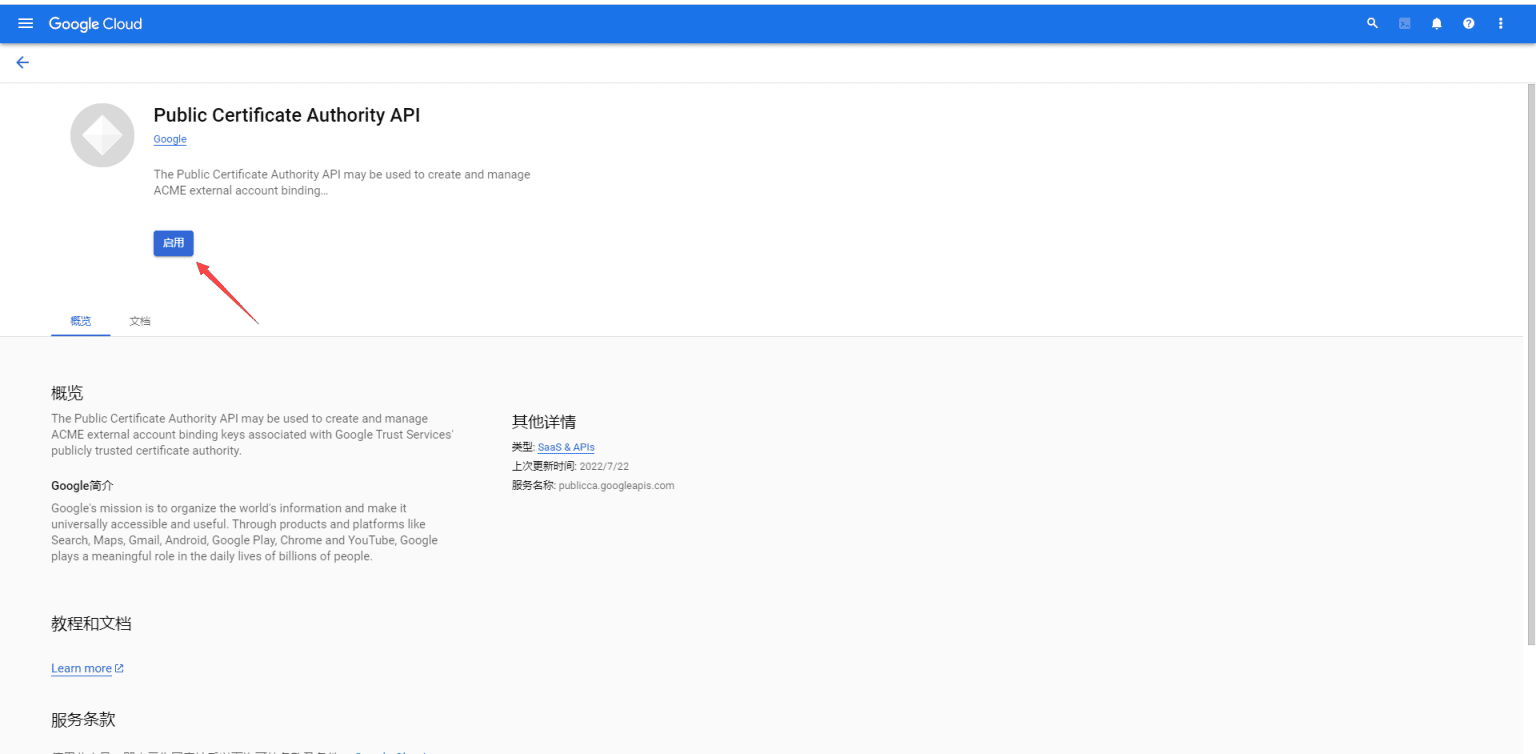The height and width of the screenshot is (754, 1536).
Task: Open the help question mark icon
Action: [1469, 23]
